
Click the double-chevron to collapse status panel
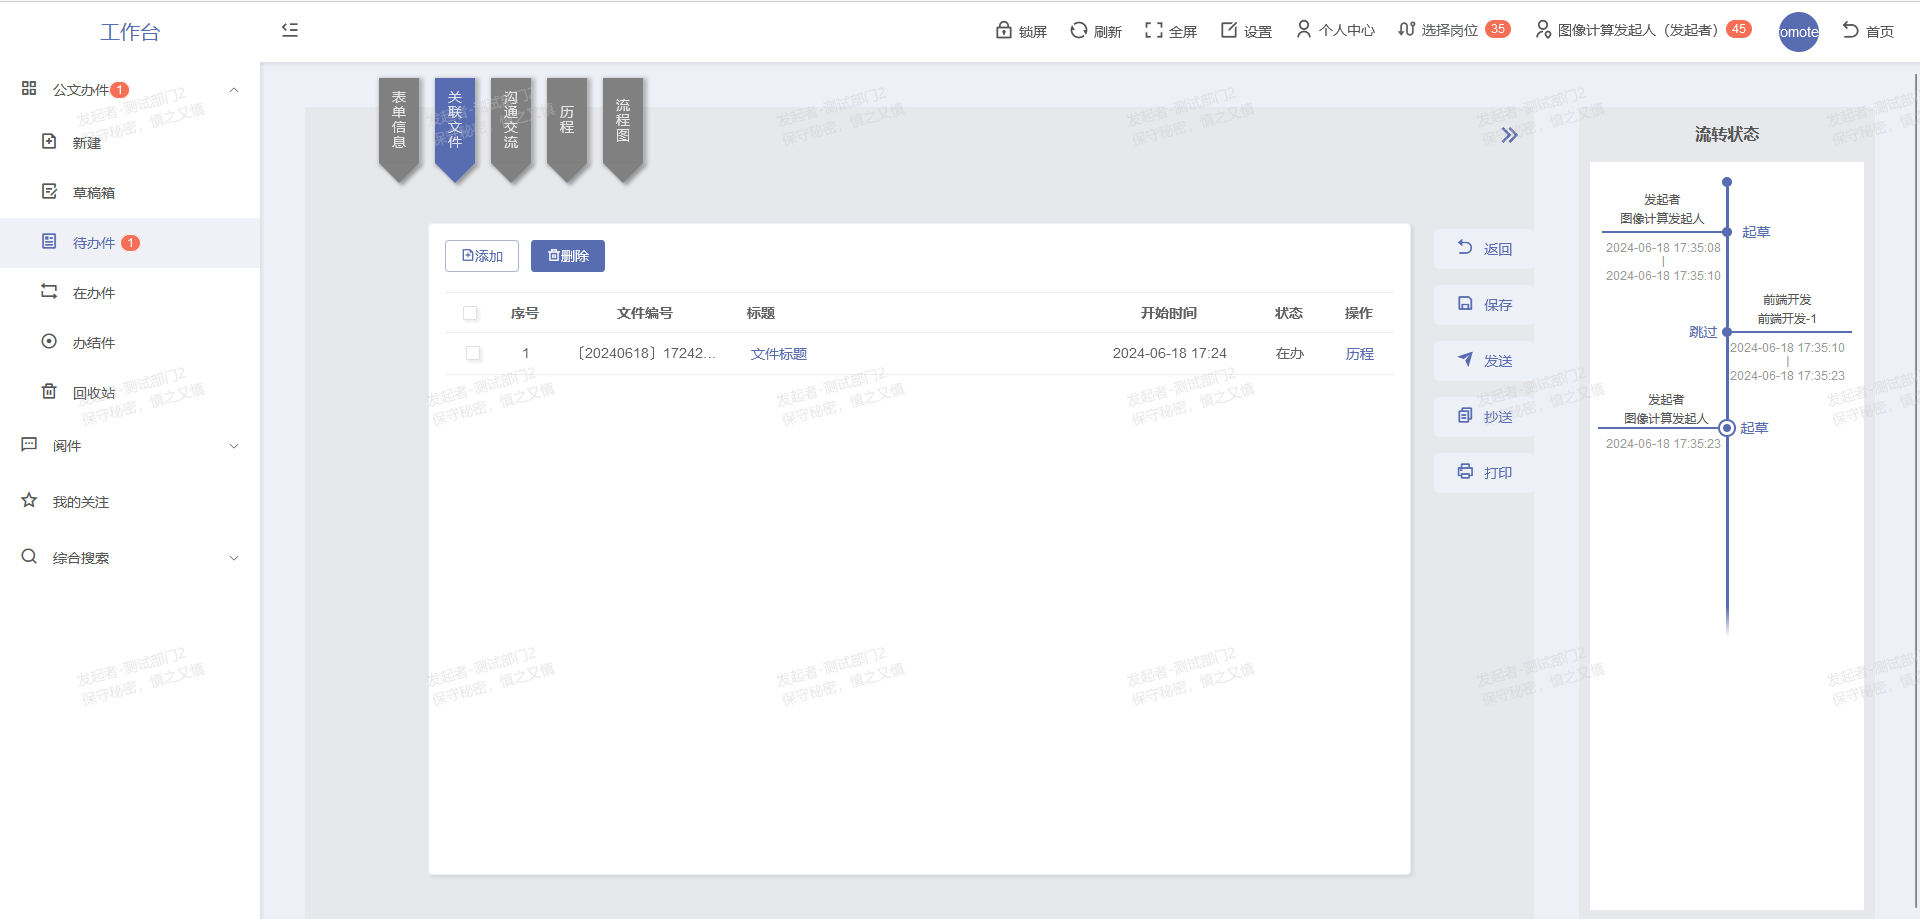pyautogui.click(x=1509, y=135)
